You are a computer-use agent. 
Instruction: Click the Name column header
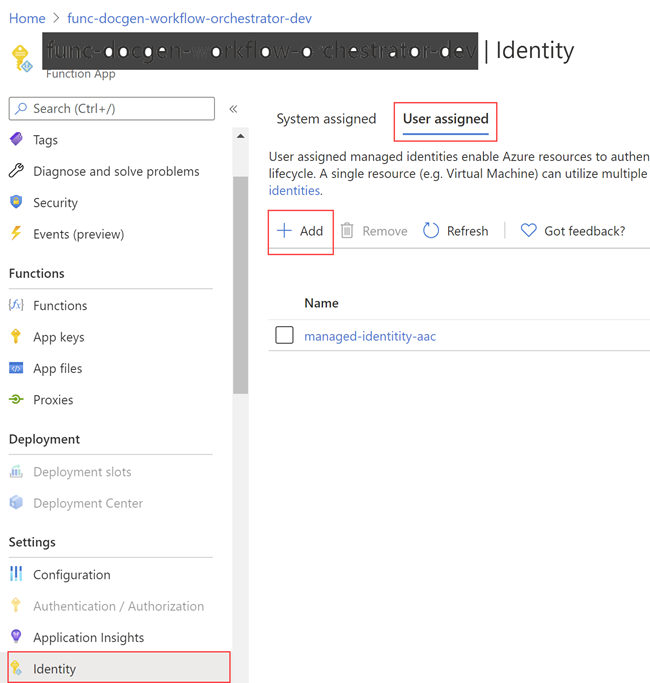coord(321,303)
